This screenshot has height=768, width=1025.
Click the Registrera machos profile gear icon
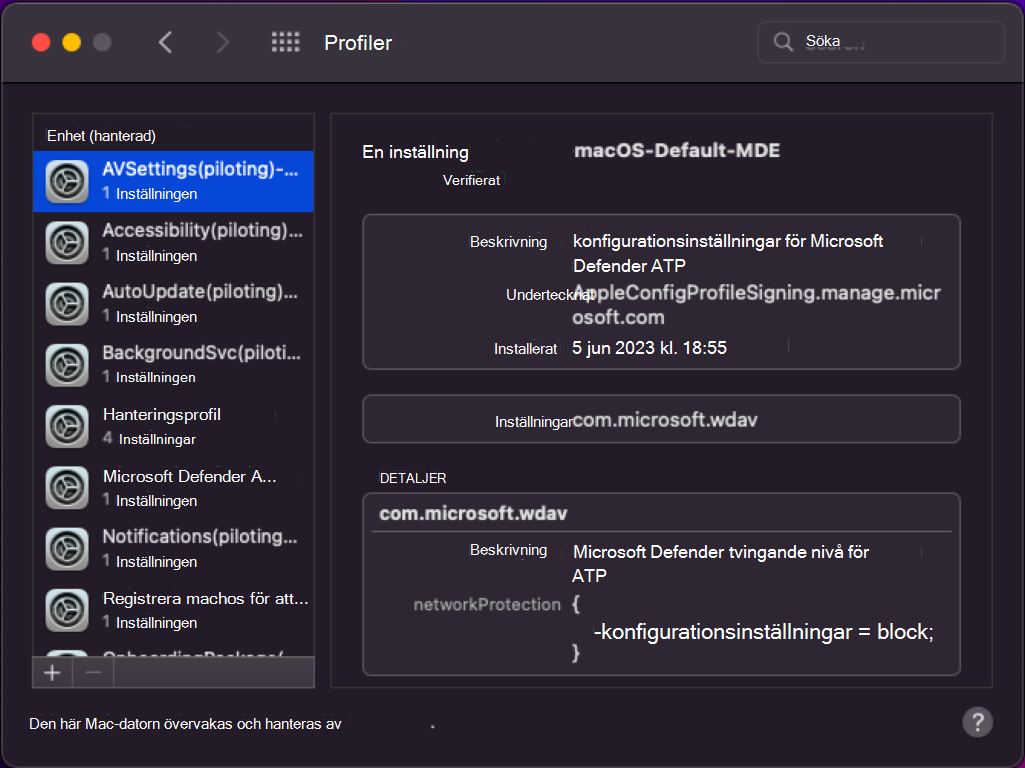pyautogui.click(x=67, y=610)
